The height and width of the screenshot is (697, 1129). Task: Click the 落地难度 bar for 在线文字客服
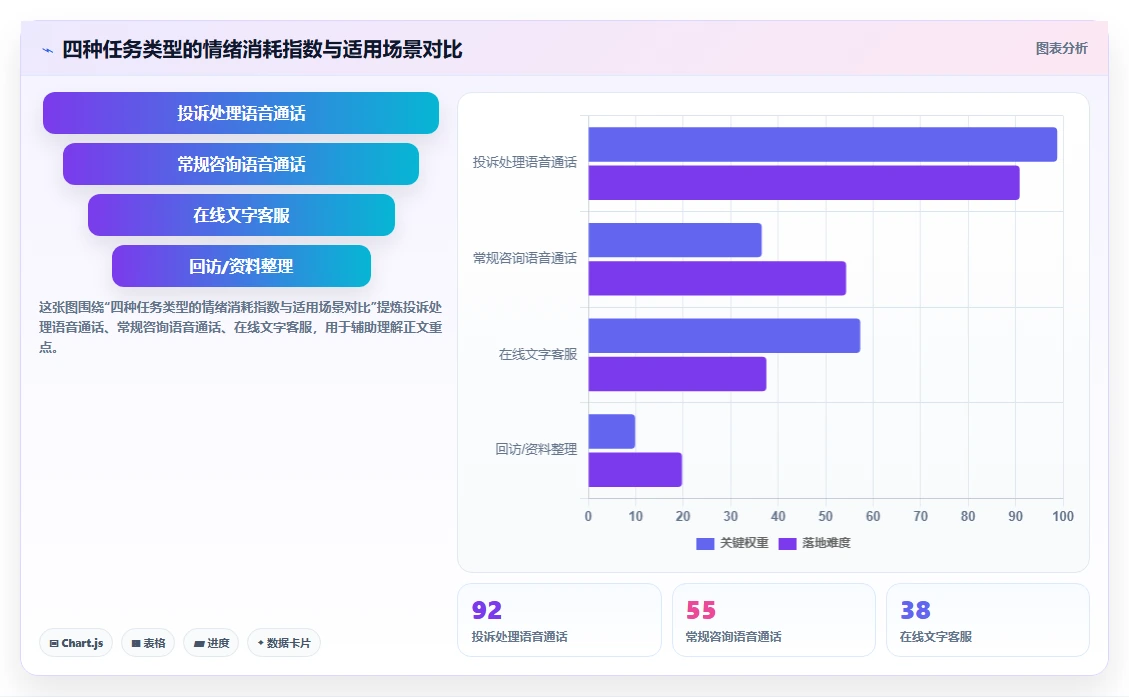[677, 374]
